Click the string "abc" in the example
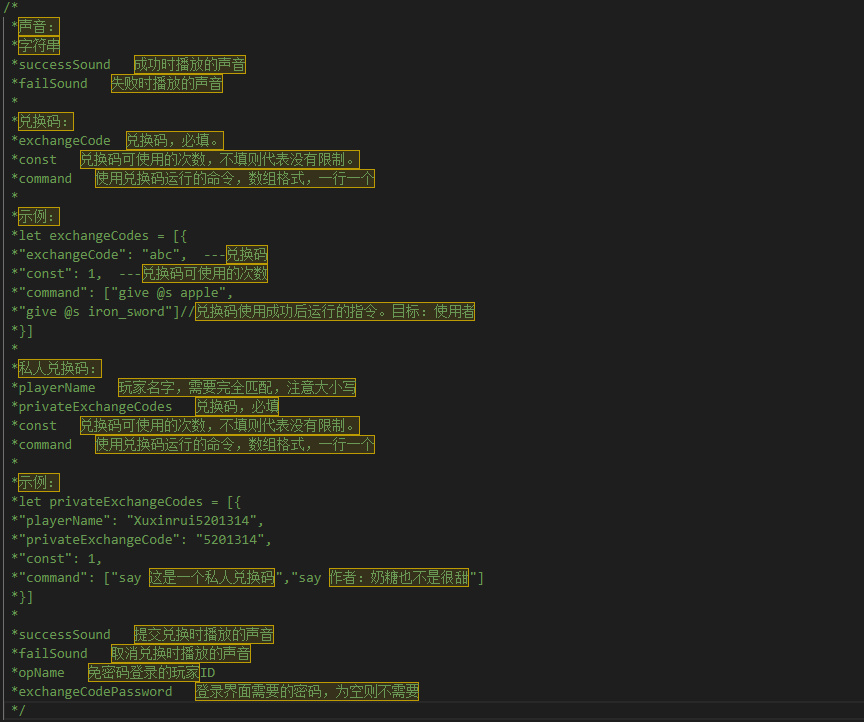The width and height of the screenshot is (864, 722). [x=160, y=255]
